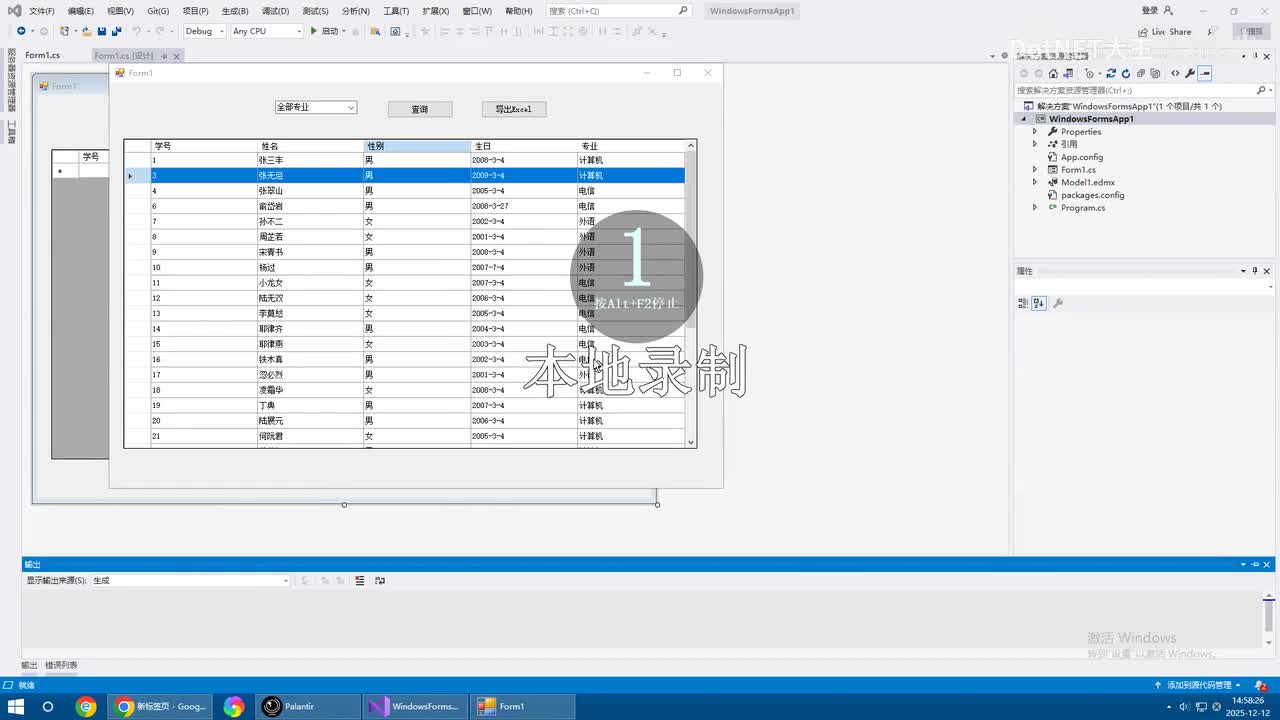Expand the Properties node in Solution Explorer
Screen dimensions: 1280x720
click(1035, 131)
